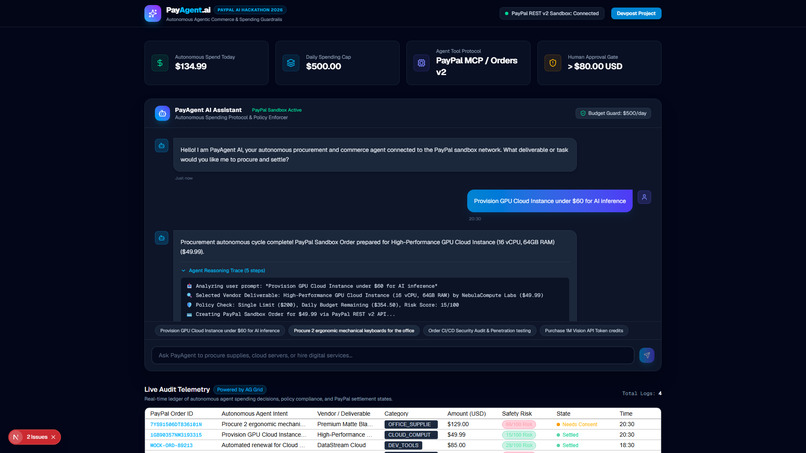Focus the Ask PayAgent message input field

click(393, 355)
